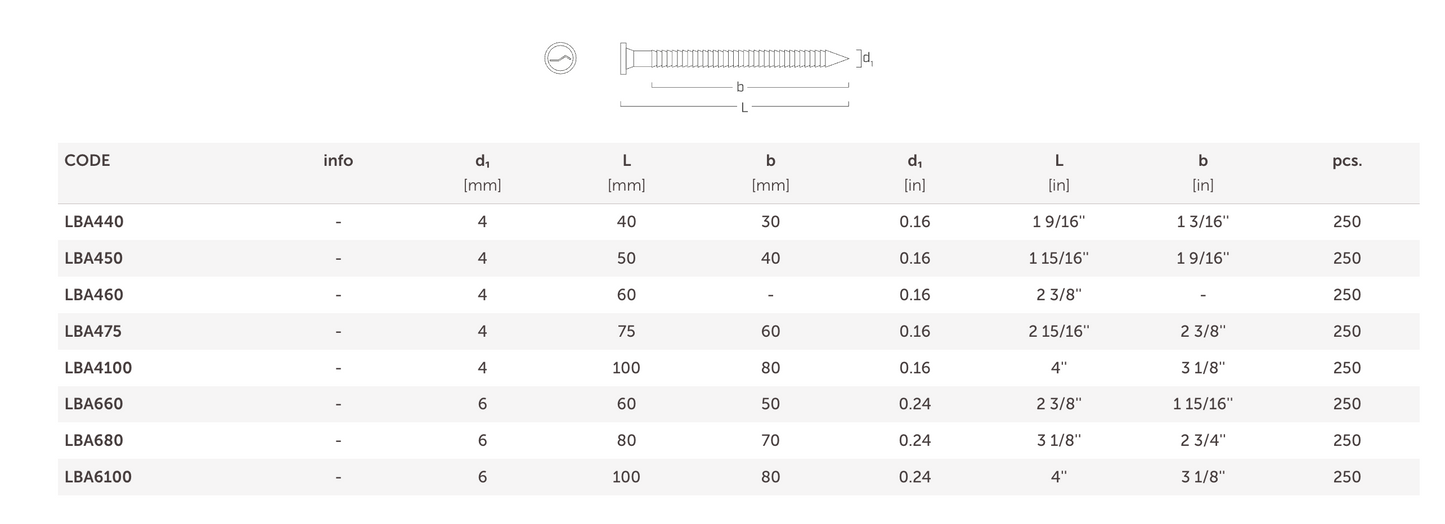Click product code LBA440

coord(94,222)
